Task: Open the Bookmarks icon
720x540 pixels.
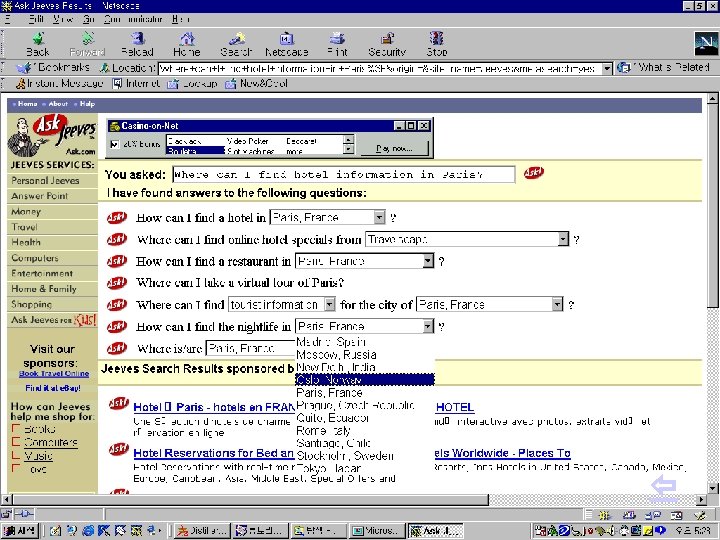Action: click(x=24, y=68)
